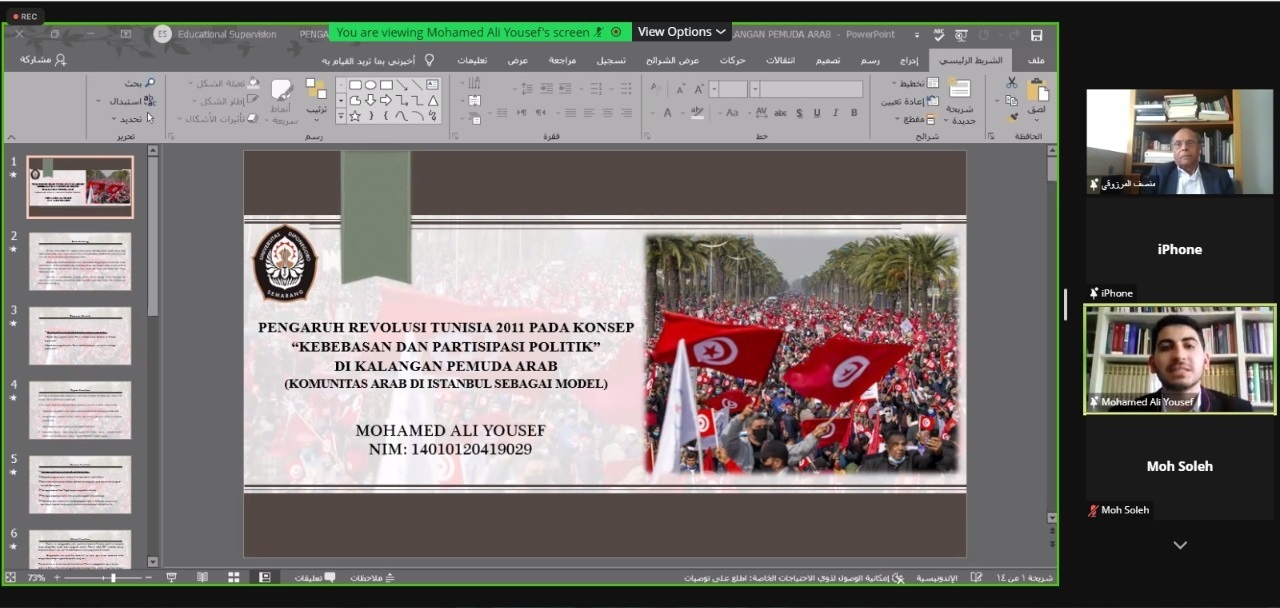Open the Insert (إدراج) ribbon tab
The image size is (1280, 608).
[x=908, y=60]
